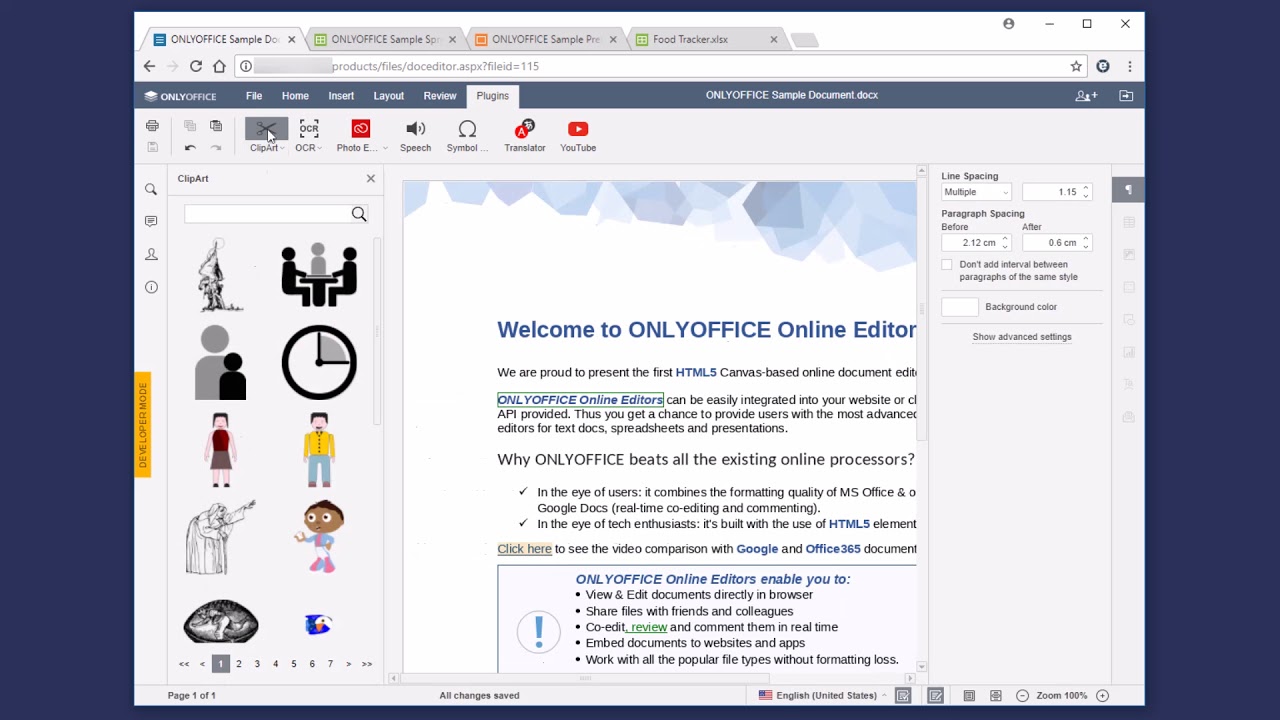Screen dimensions: 1280x720
Task: Close the ClipArt panel
Action: pos(371,178)
